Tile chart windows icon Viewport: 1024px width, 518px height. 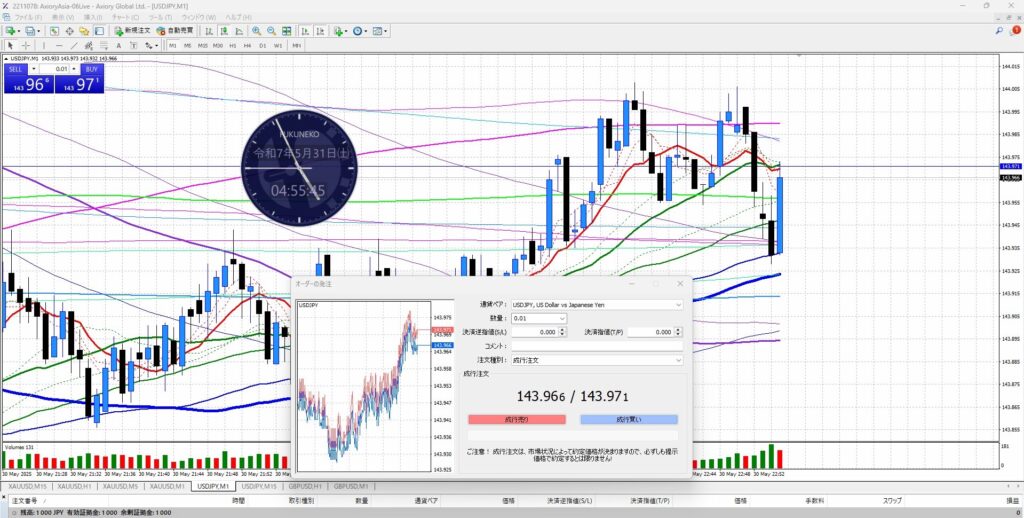(x=287, y=31)
